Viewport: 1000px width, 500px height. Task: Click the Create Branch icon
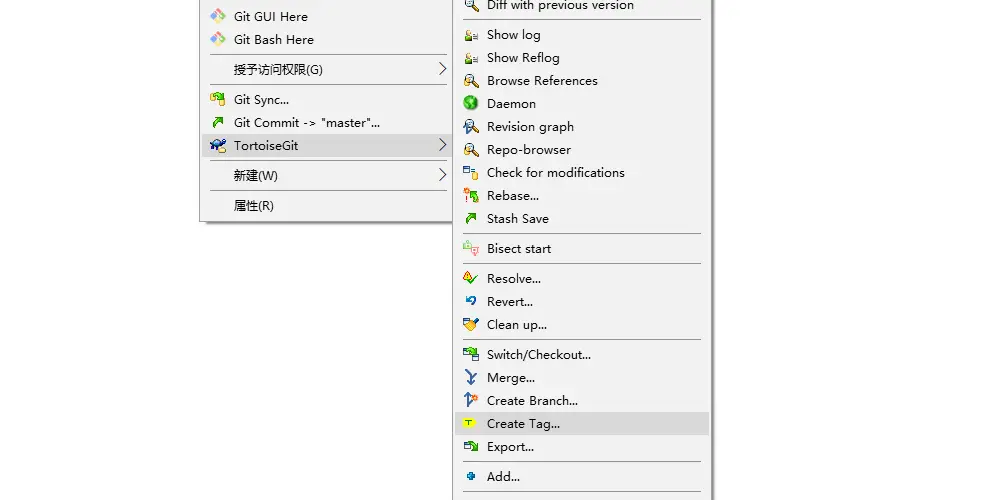click(x=471, y=400)
